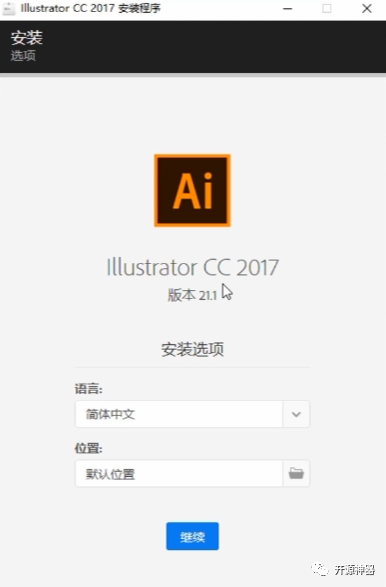Click the installer icon in the title bar
The width and height of the screenshot is (386, 587).
point(9,8)
